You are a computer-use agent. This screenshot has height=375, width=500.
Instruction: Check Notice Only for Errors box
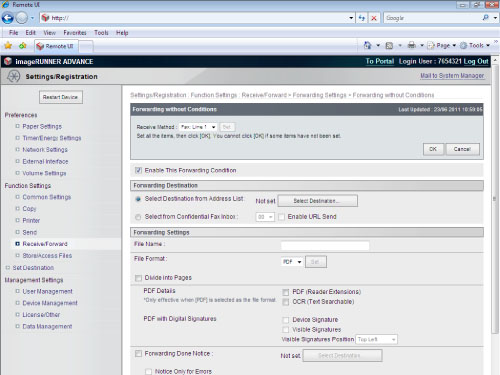[x=148, y=371]
